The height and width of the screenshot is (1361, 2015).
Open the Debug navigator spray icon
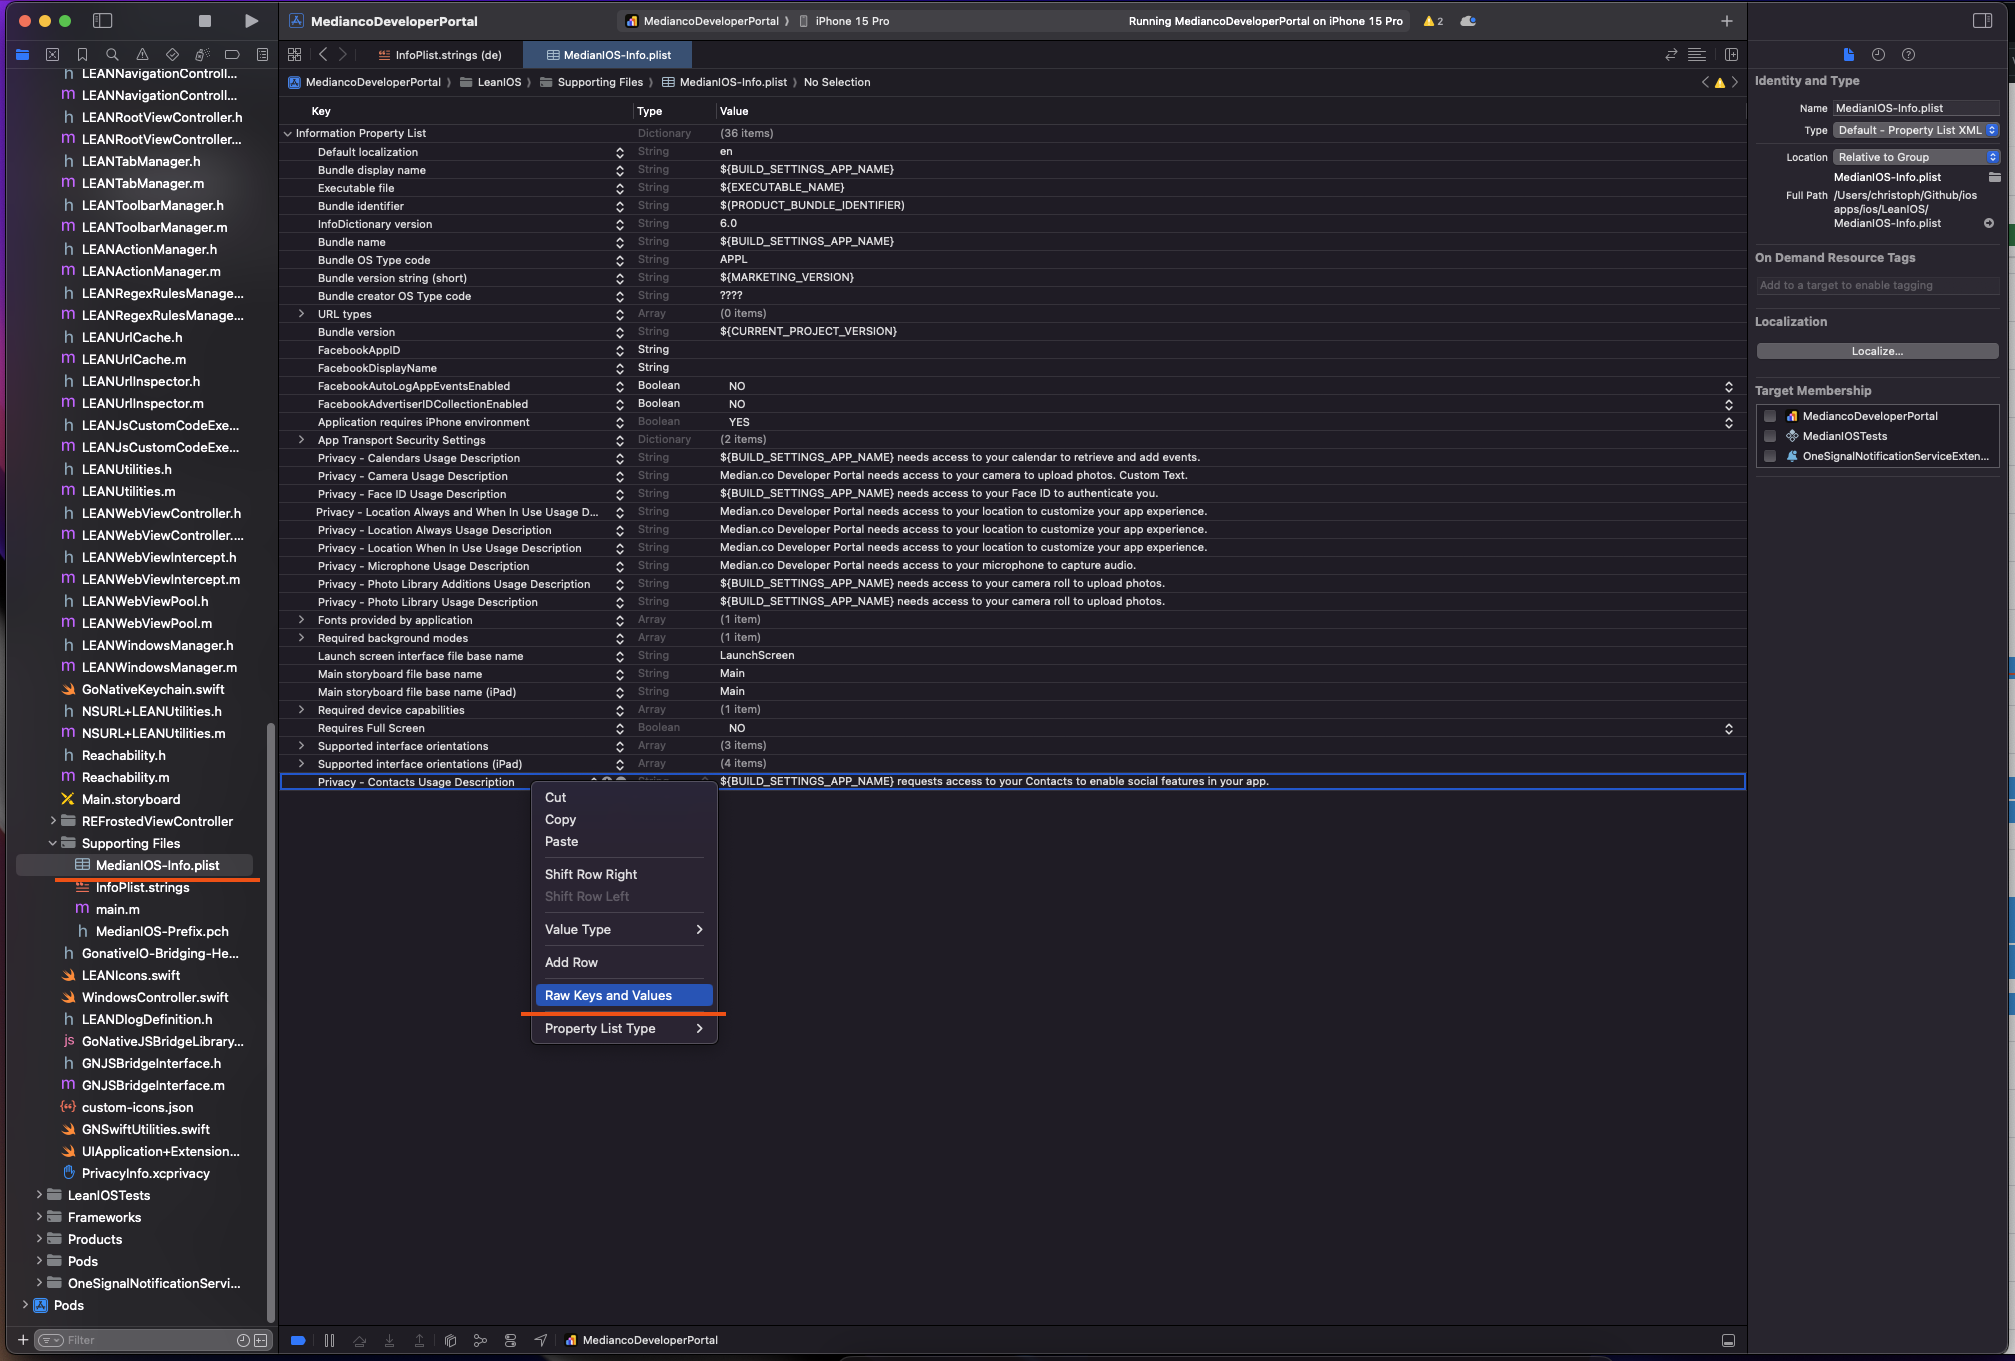[x=202, y=55]
